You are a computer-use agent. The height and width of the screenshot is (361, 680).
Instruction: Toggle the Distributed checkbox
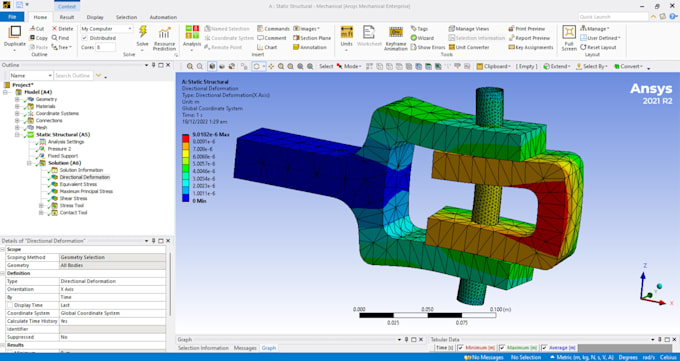tap(85, 38)
